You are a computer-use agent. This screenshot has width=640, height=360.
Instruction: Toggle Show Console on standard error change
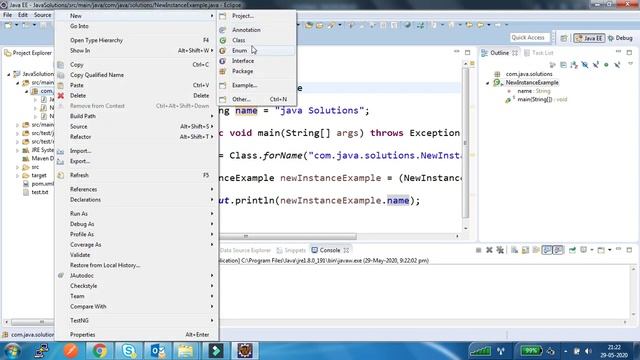pos(558,250)
